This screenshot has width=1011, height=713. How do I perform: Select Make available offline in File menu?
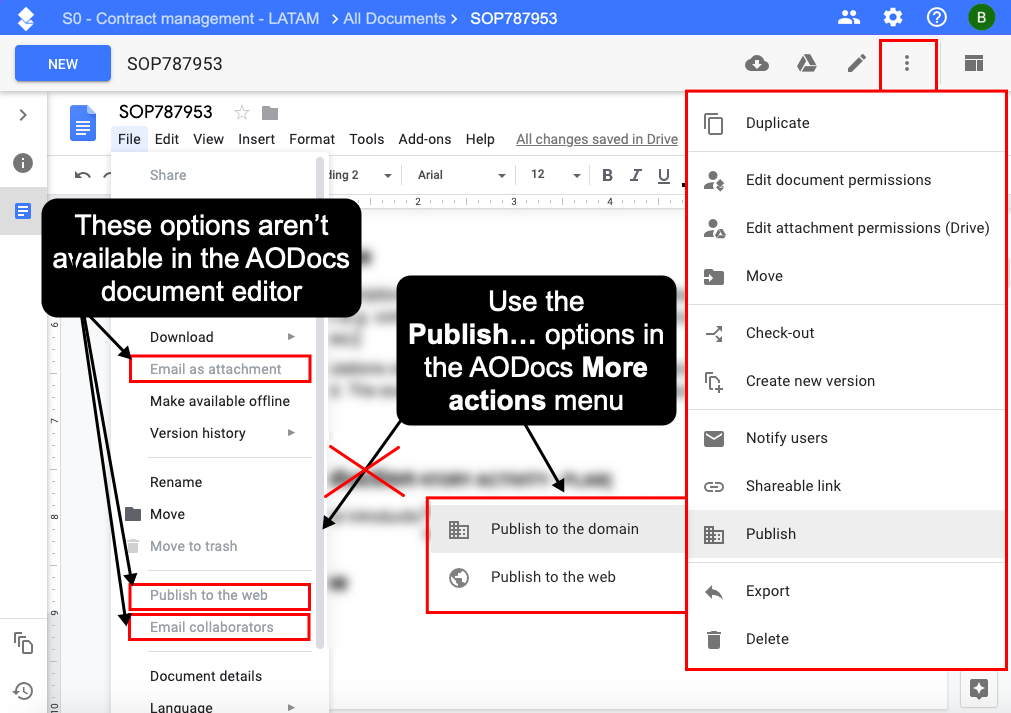(220, 401)
